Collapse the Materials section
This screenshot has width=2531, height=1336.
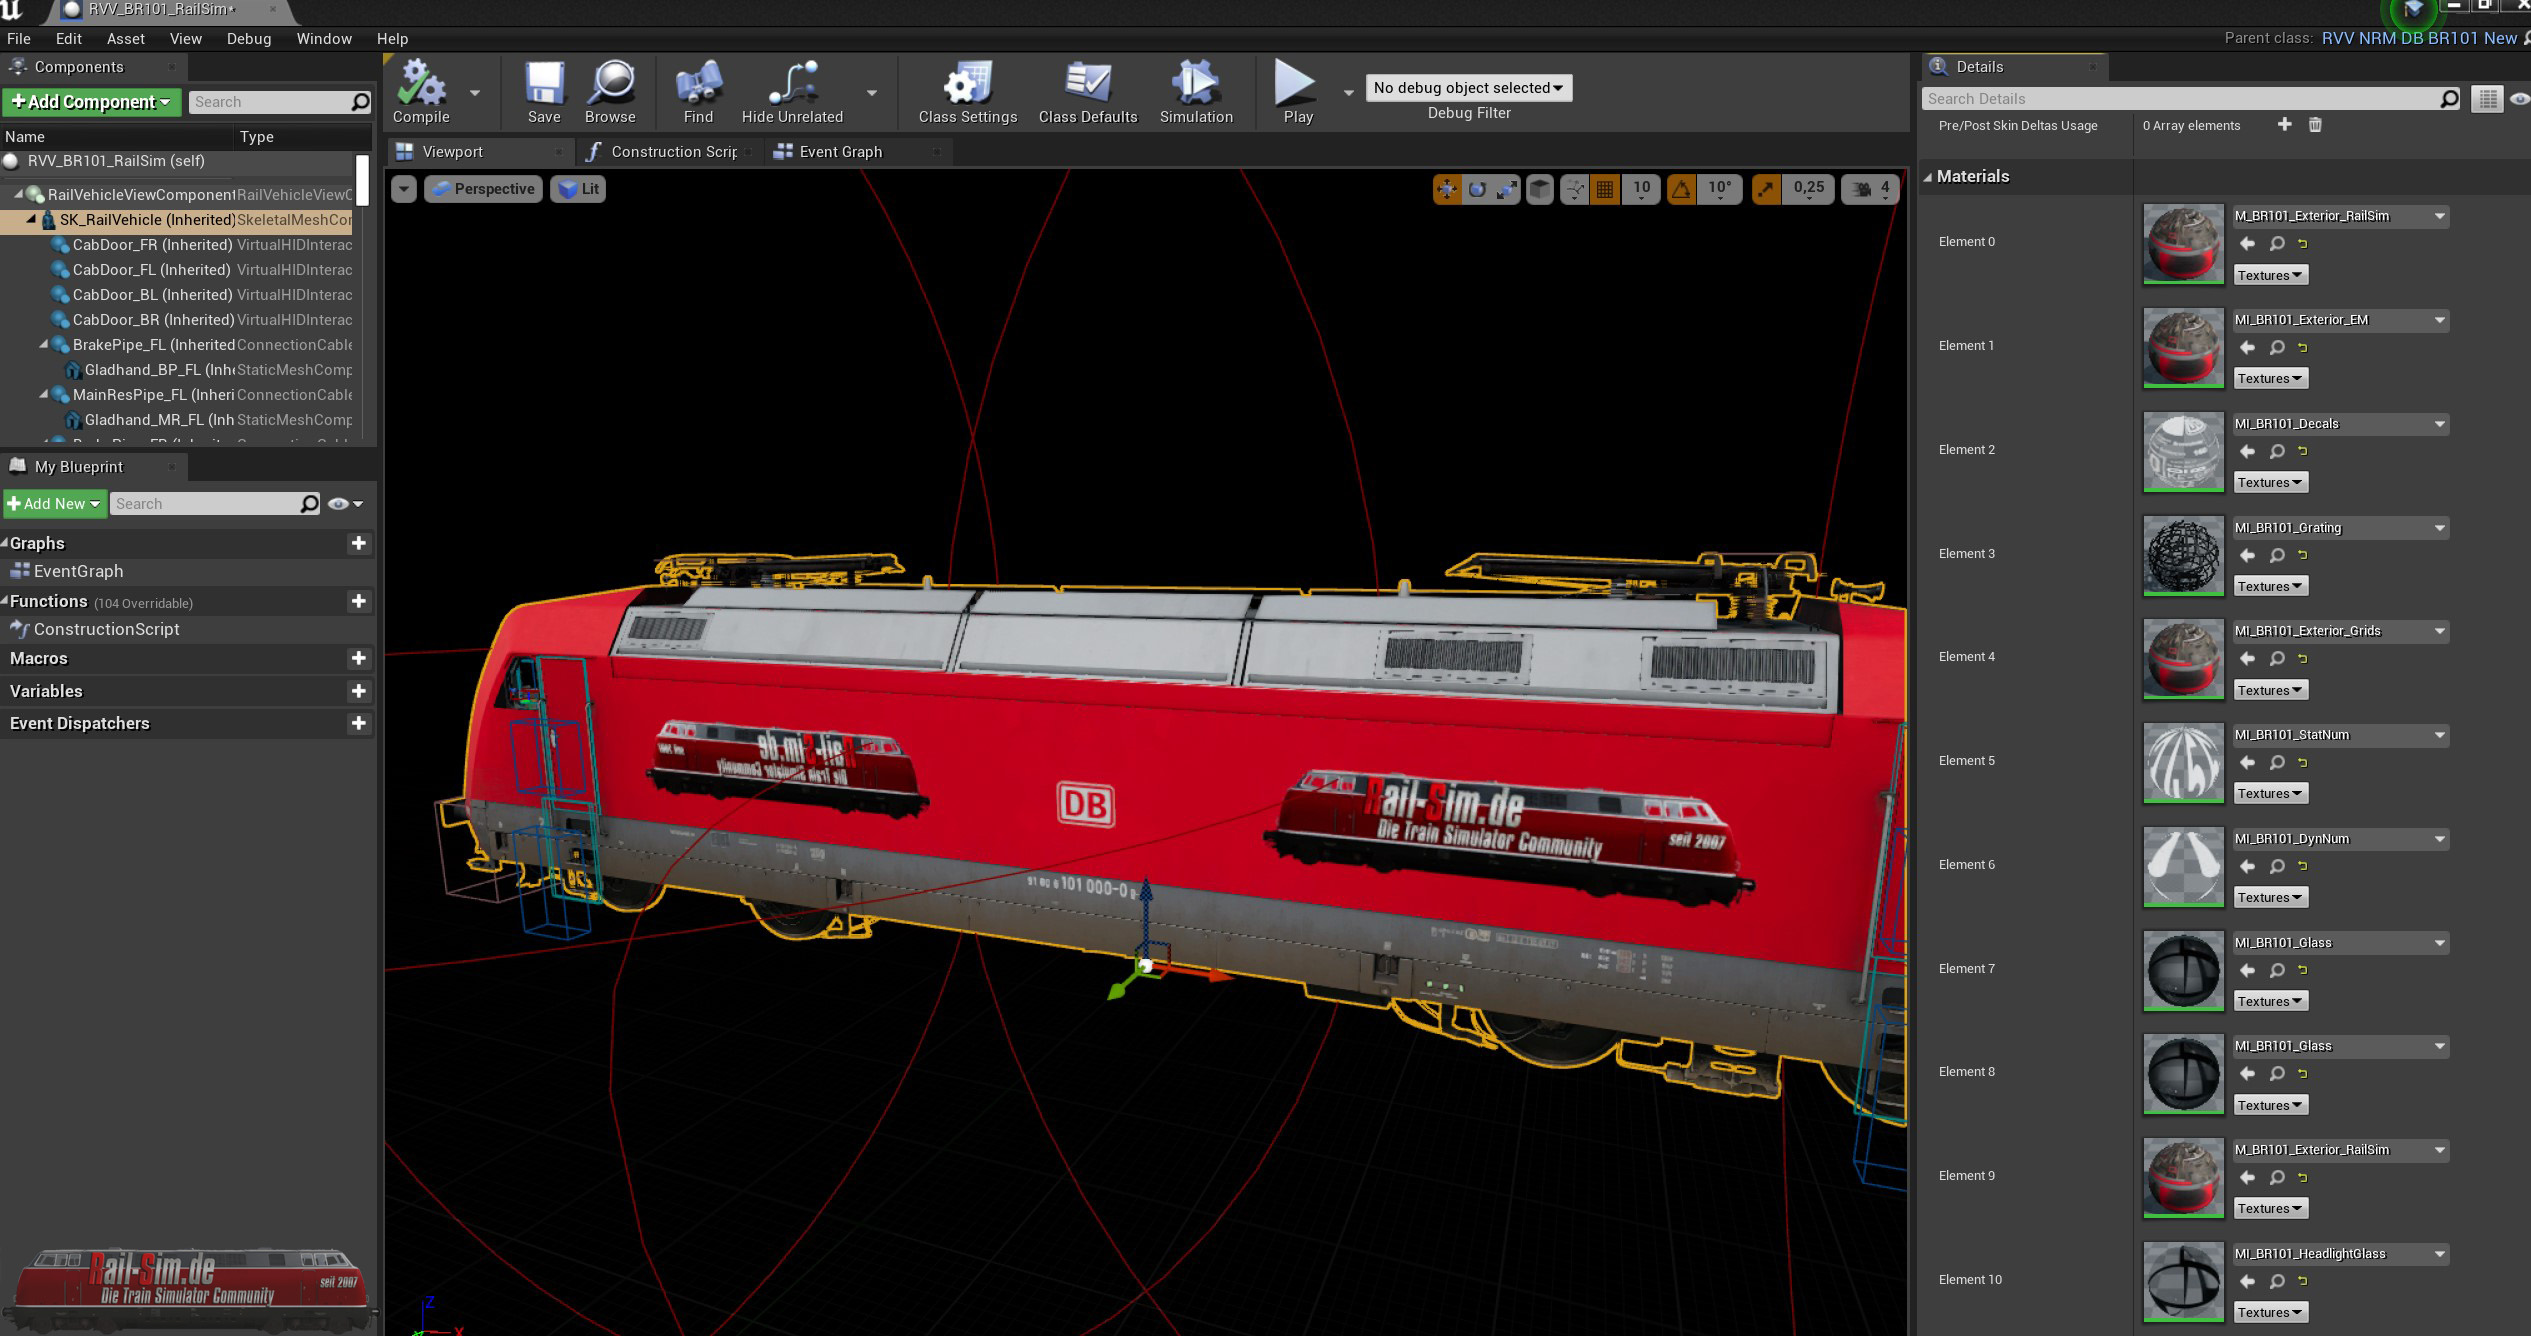pos(1928,177)
